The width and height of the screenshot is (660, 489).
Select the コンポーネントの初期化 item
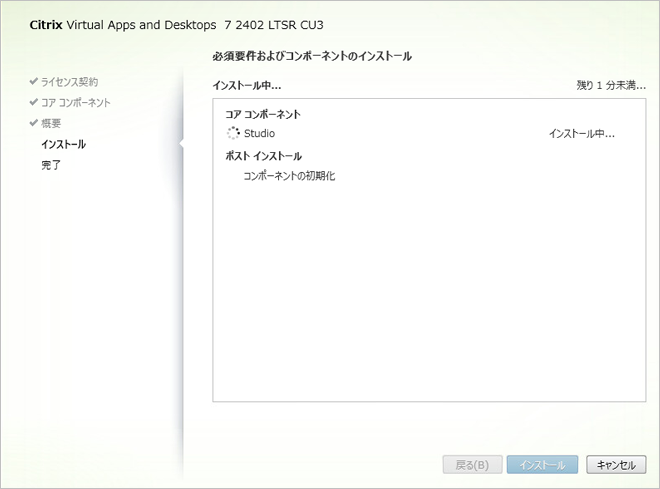click(x=291, y=176)
